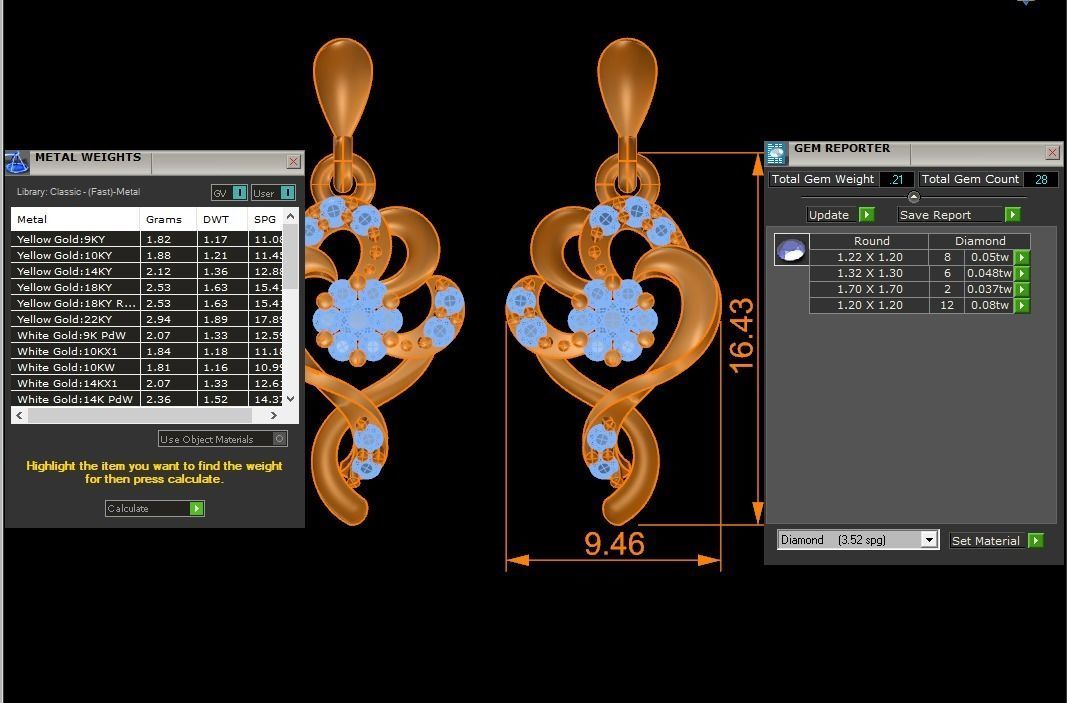Select the Yellow Gold:9KY row
The height and width of the screenshot is (703, 1067).
(x=147, y=239)
